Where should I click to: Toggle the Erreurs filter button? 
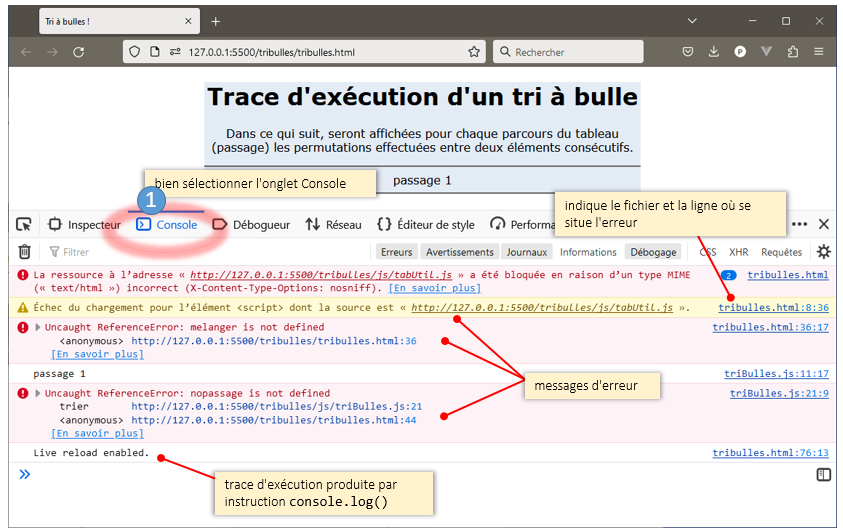tap(396, 252)
